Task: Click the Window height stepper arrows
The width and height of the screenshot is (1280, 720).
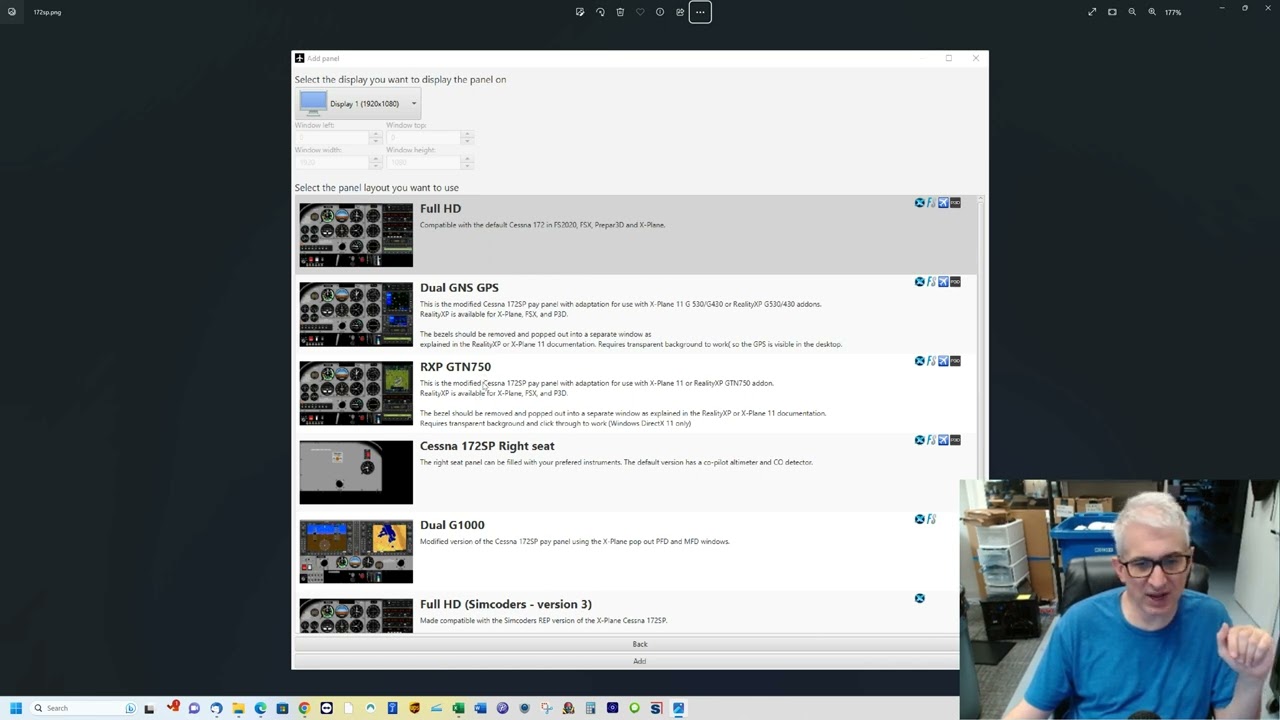Action: point(467,161)
